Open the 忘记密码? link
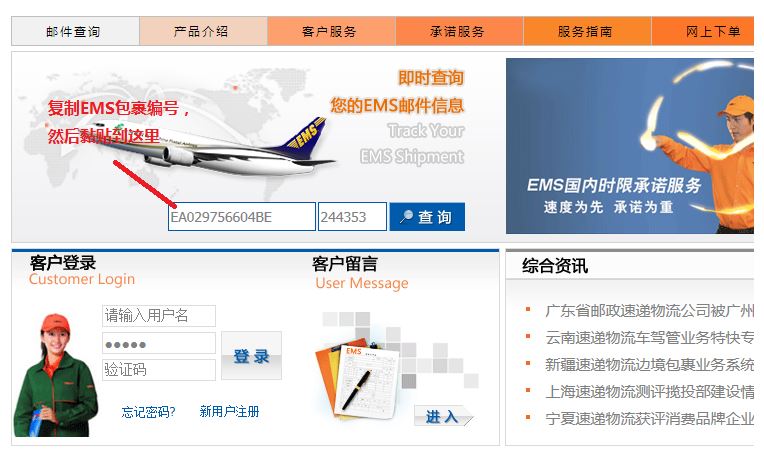 point(148,412)
